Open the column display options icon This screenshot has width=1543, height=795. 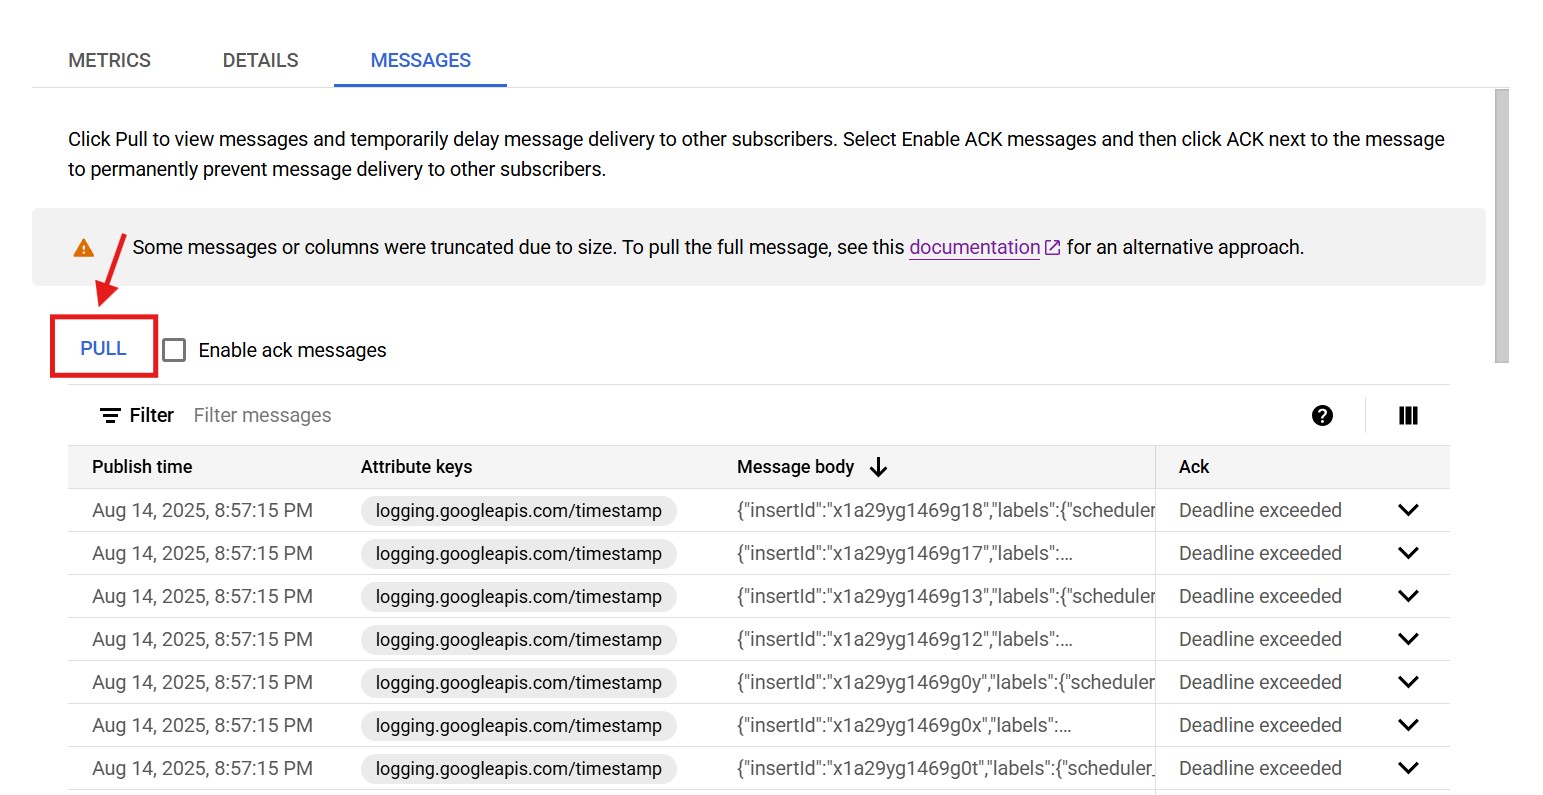tap(1408, 416)
